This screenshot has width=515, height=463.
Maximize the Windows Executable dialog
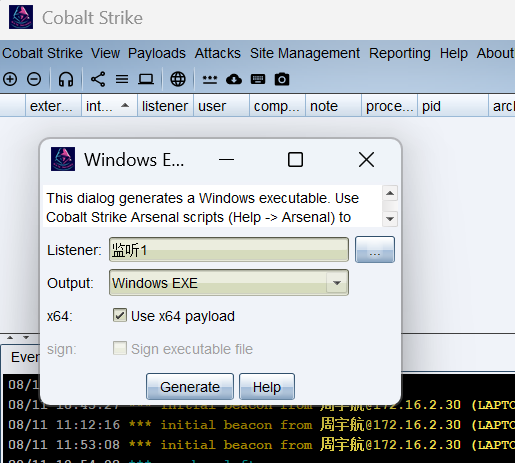coord(295,159)
